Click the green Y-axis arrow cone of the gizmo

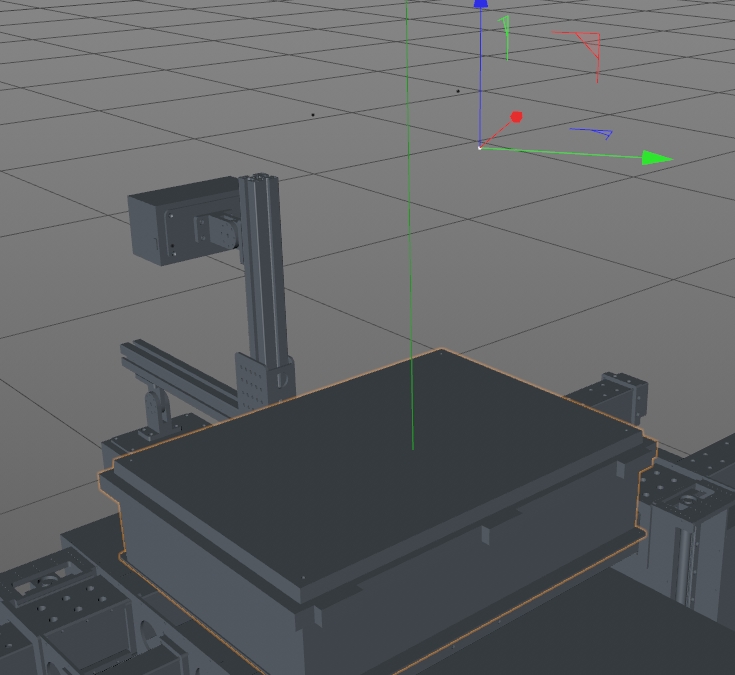point(657,158)
